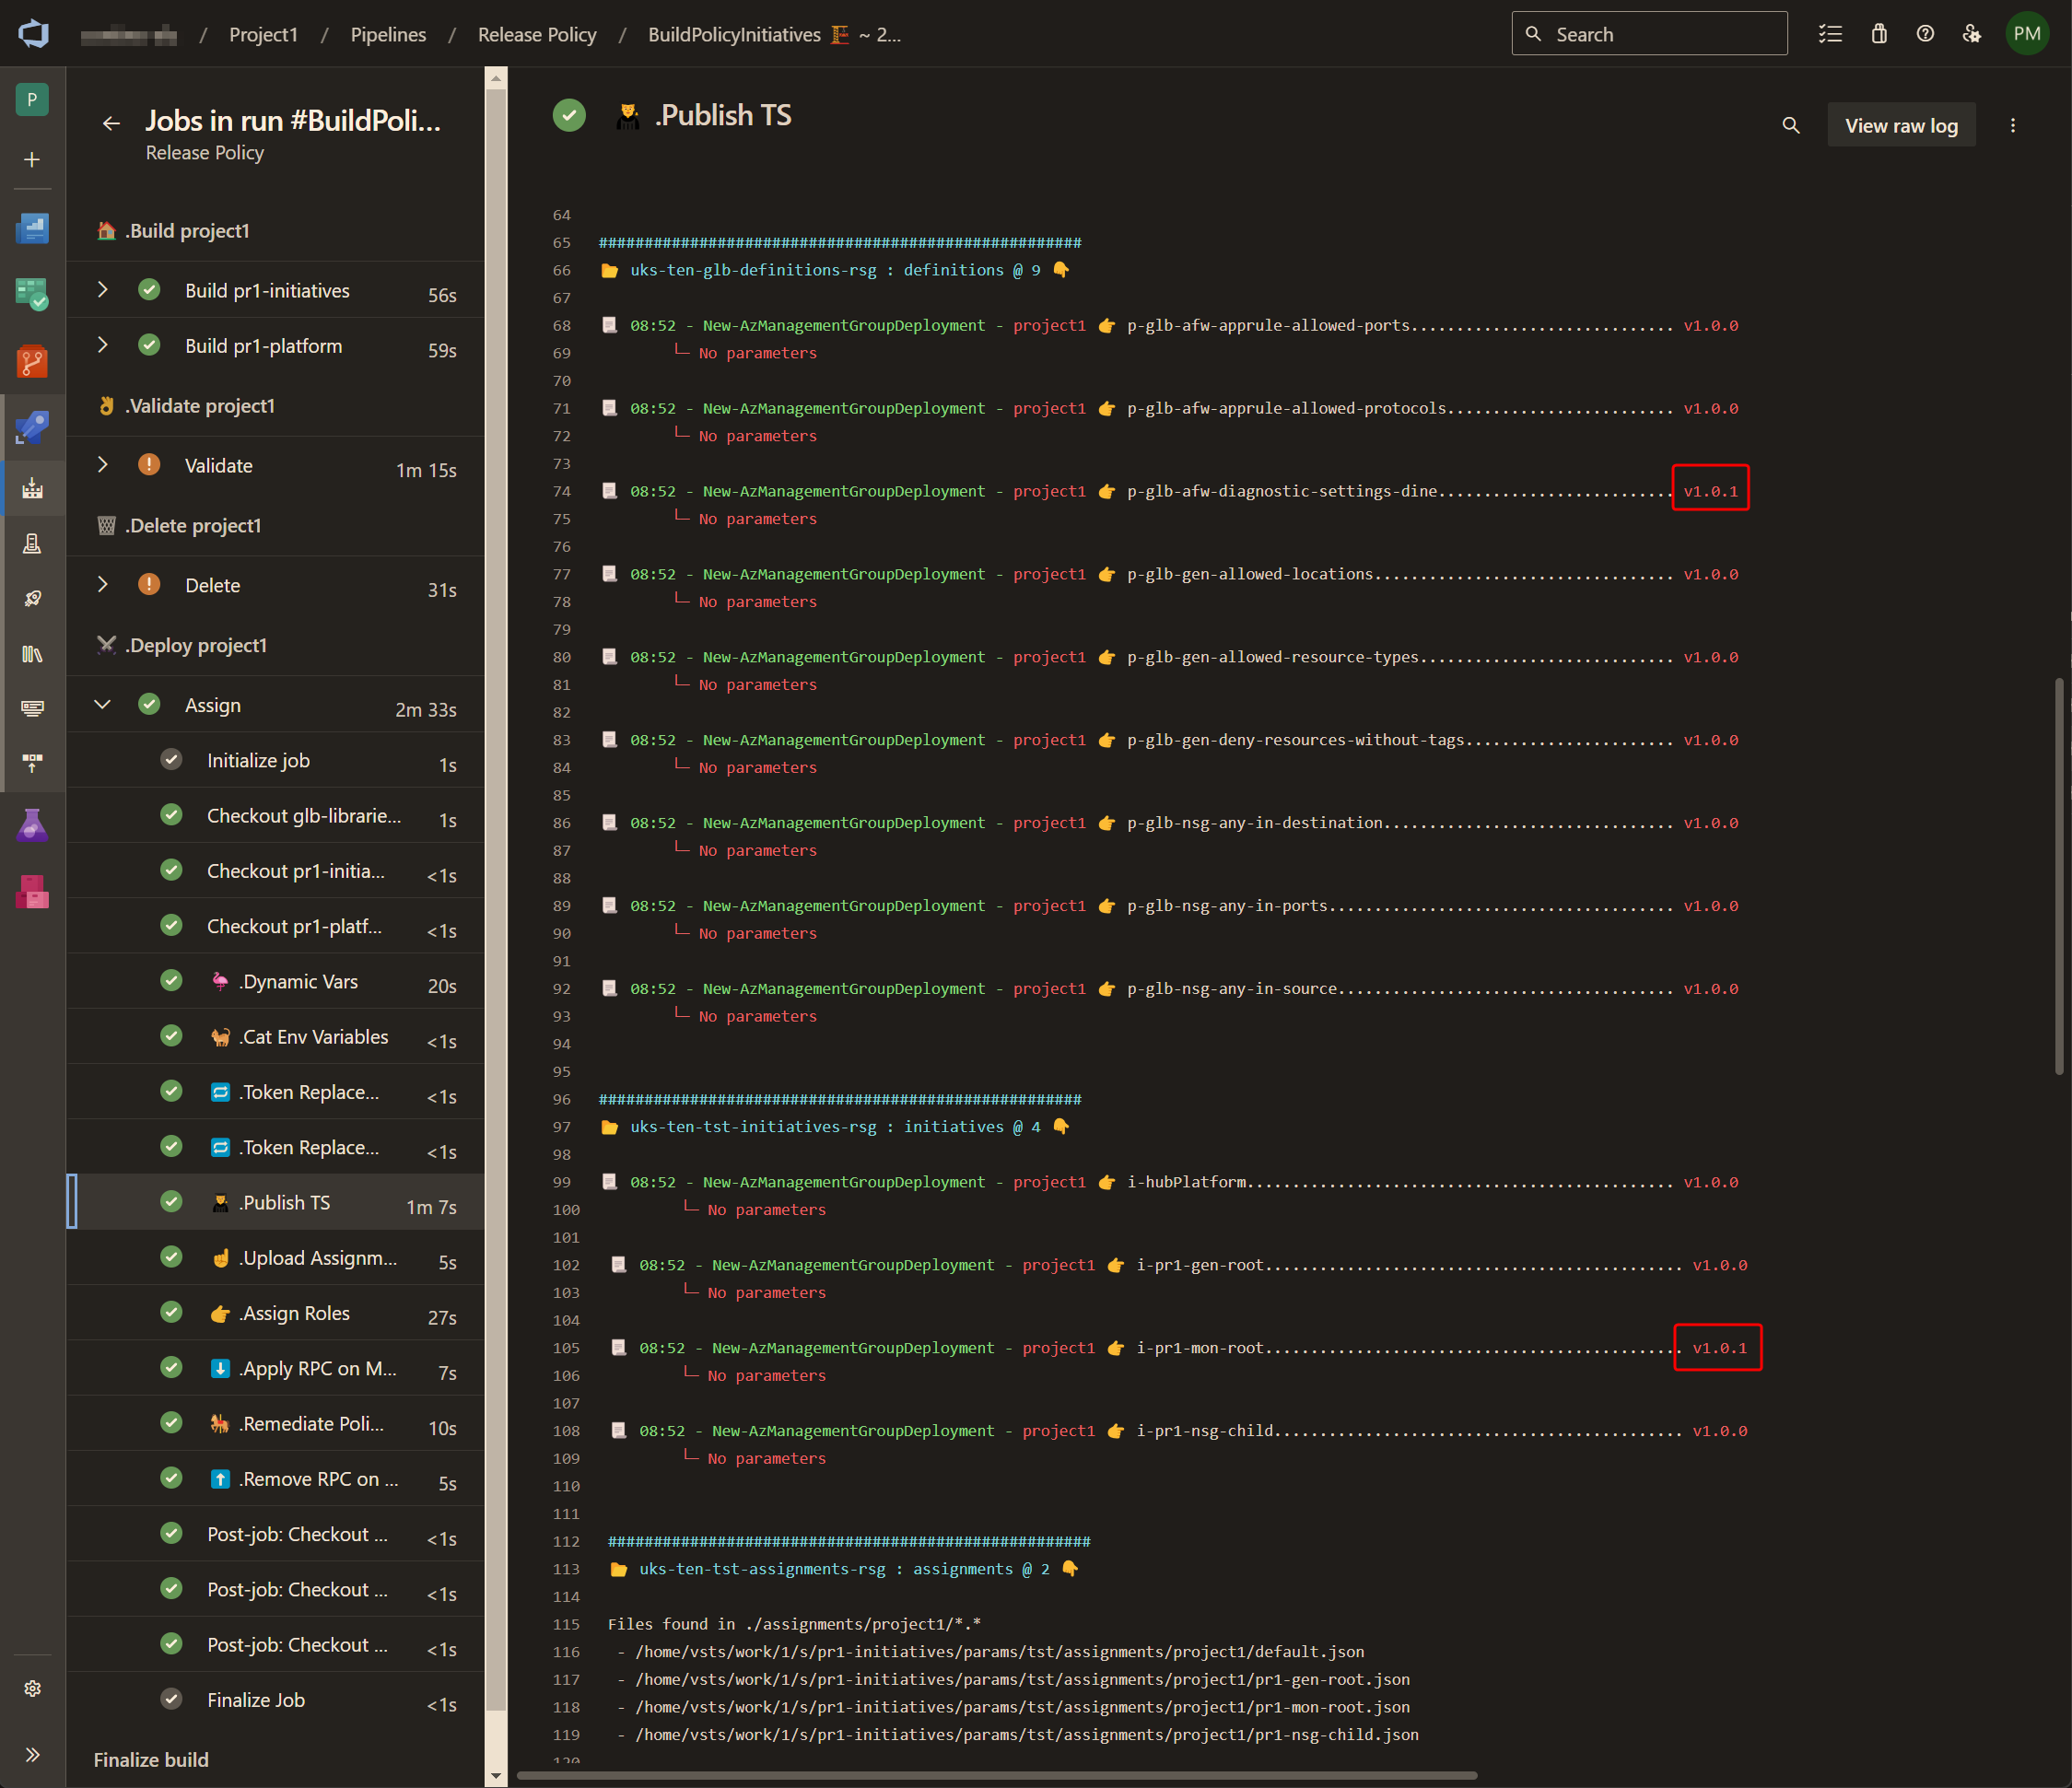Open Test Plans flask icon
The image size is (2072, 1788).
tap(32, 825)
